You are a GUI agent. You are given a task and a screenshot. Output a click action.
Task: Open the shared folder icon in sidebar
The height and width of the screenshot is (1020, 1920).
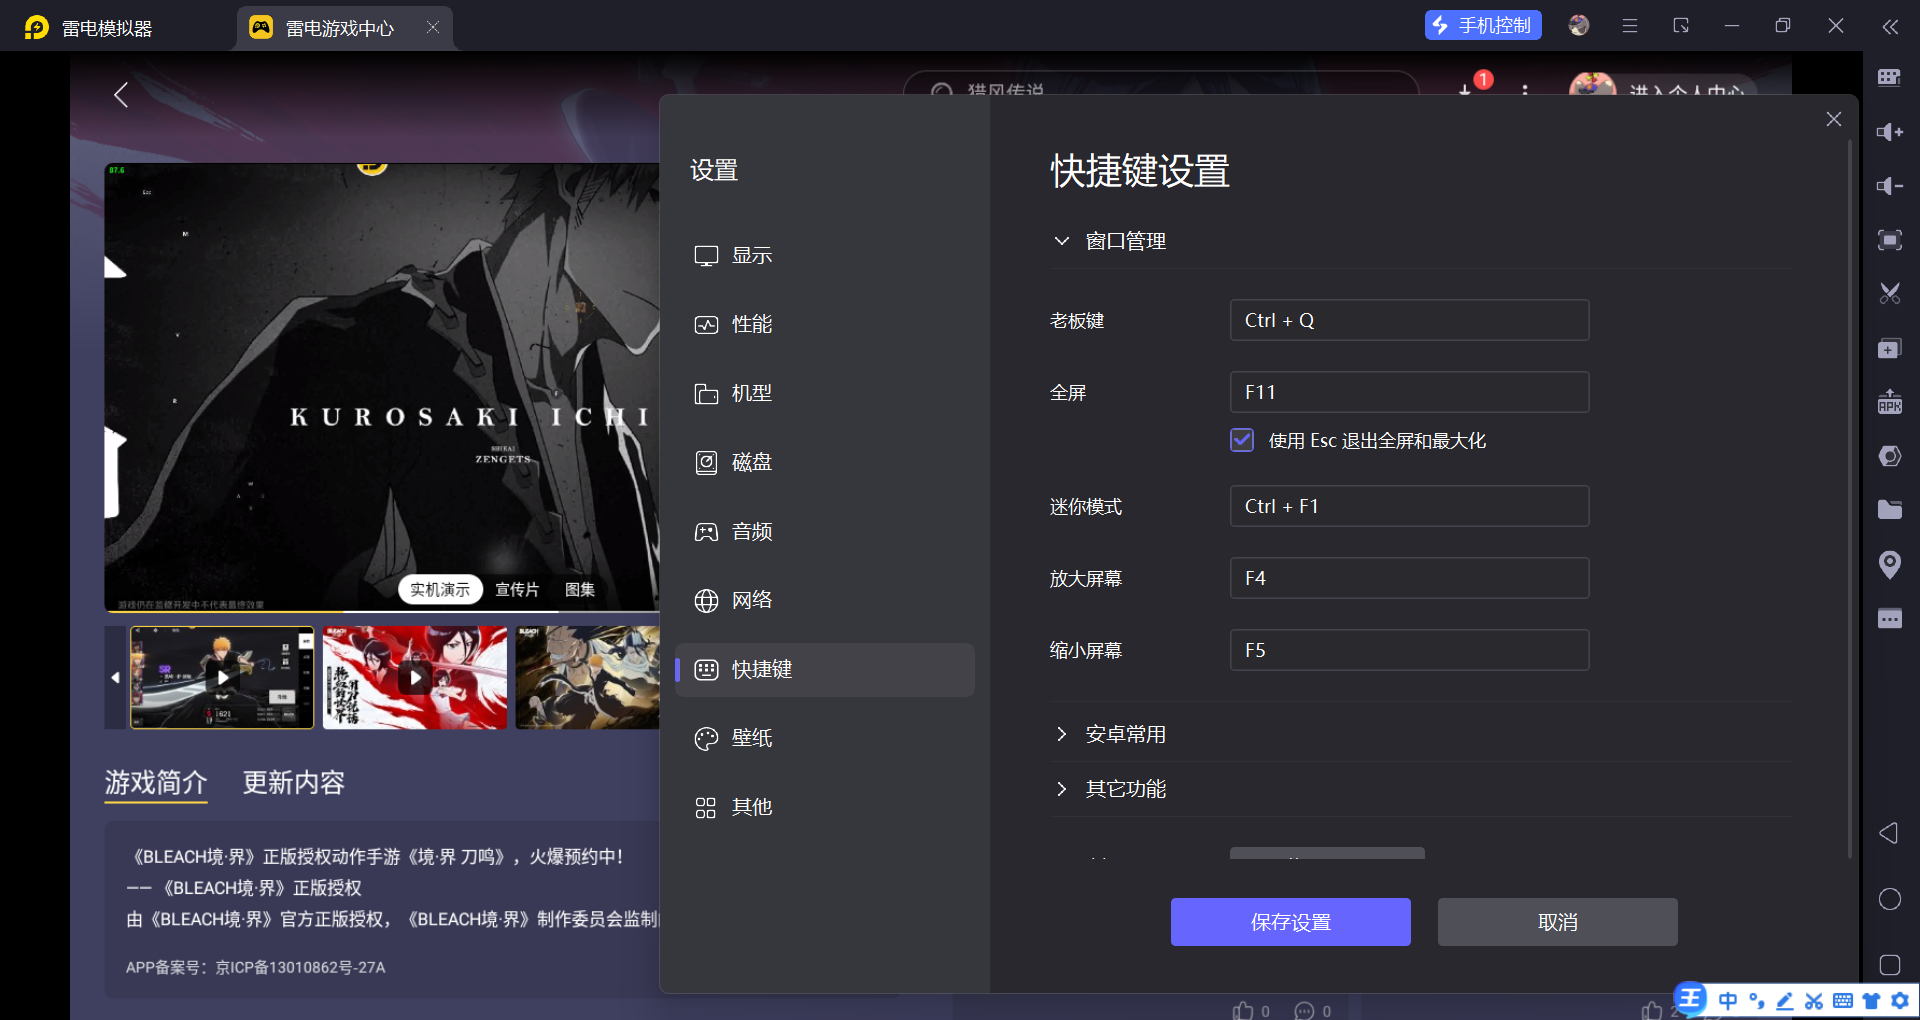pos(1889,510)
